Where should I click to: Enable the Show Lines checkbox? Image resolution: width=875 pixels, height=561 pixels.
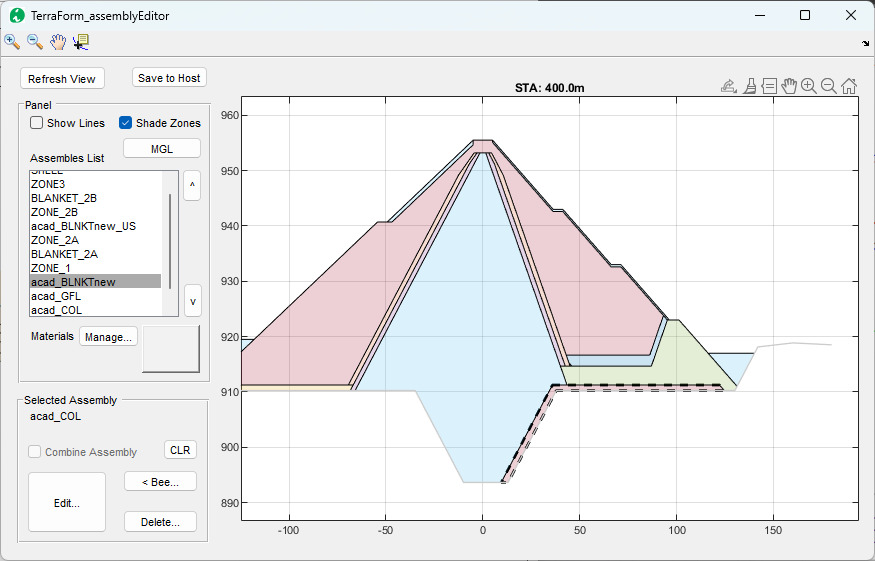click(x=37, y=123)
